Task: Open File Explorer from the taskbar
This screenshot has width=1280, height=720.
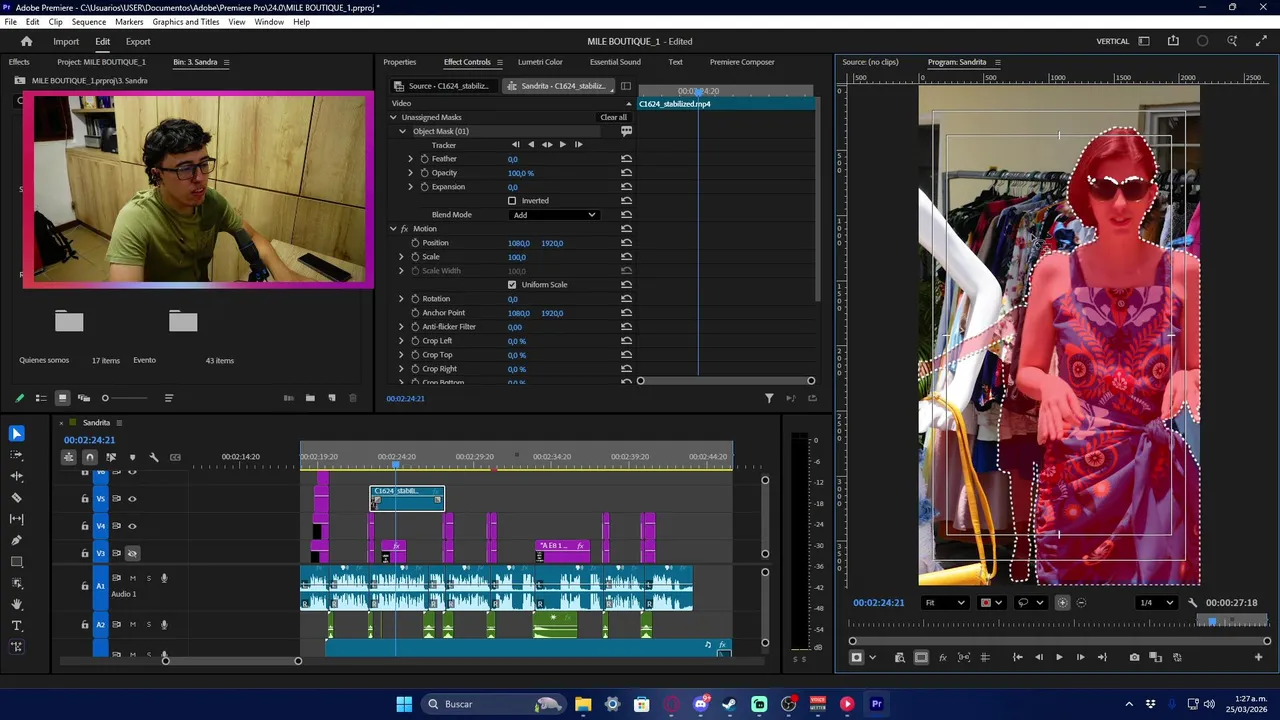Action: click(x=583, y=704)
